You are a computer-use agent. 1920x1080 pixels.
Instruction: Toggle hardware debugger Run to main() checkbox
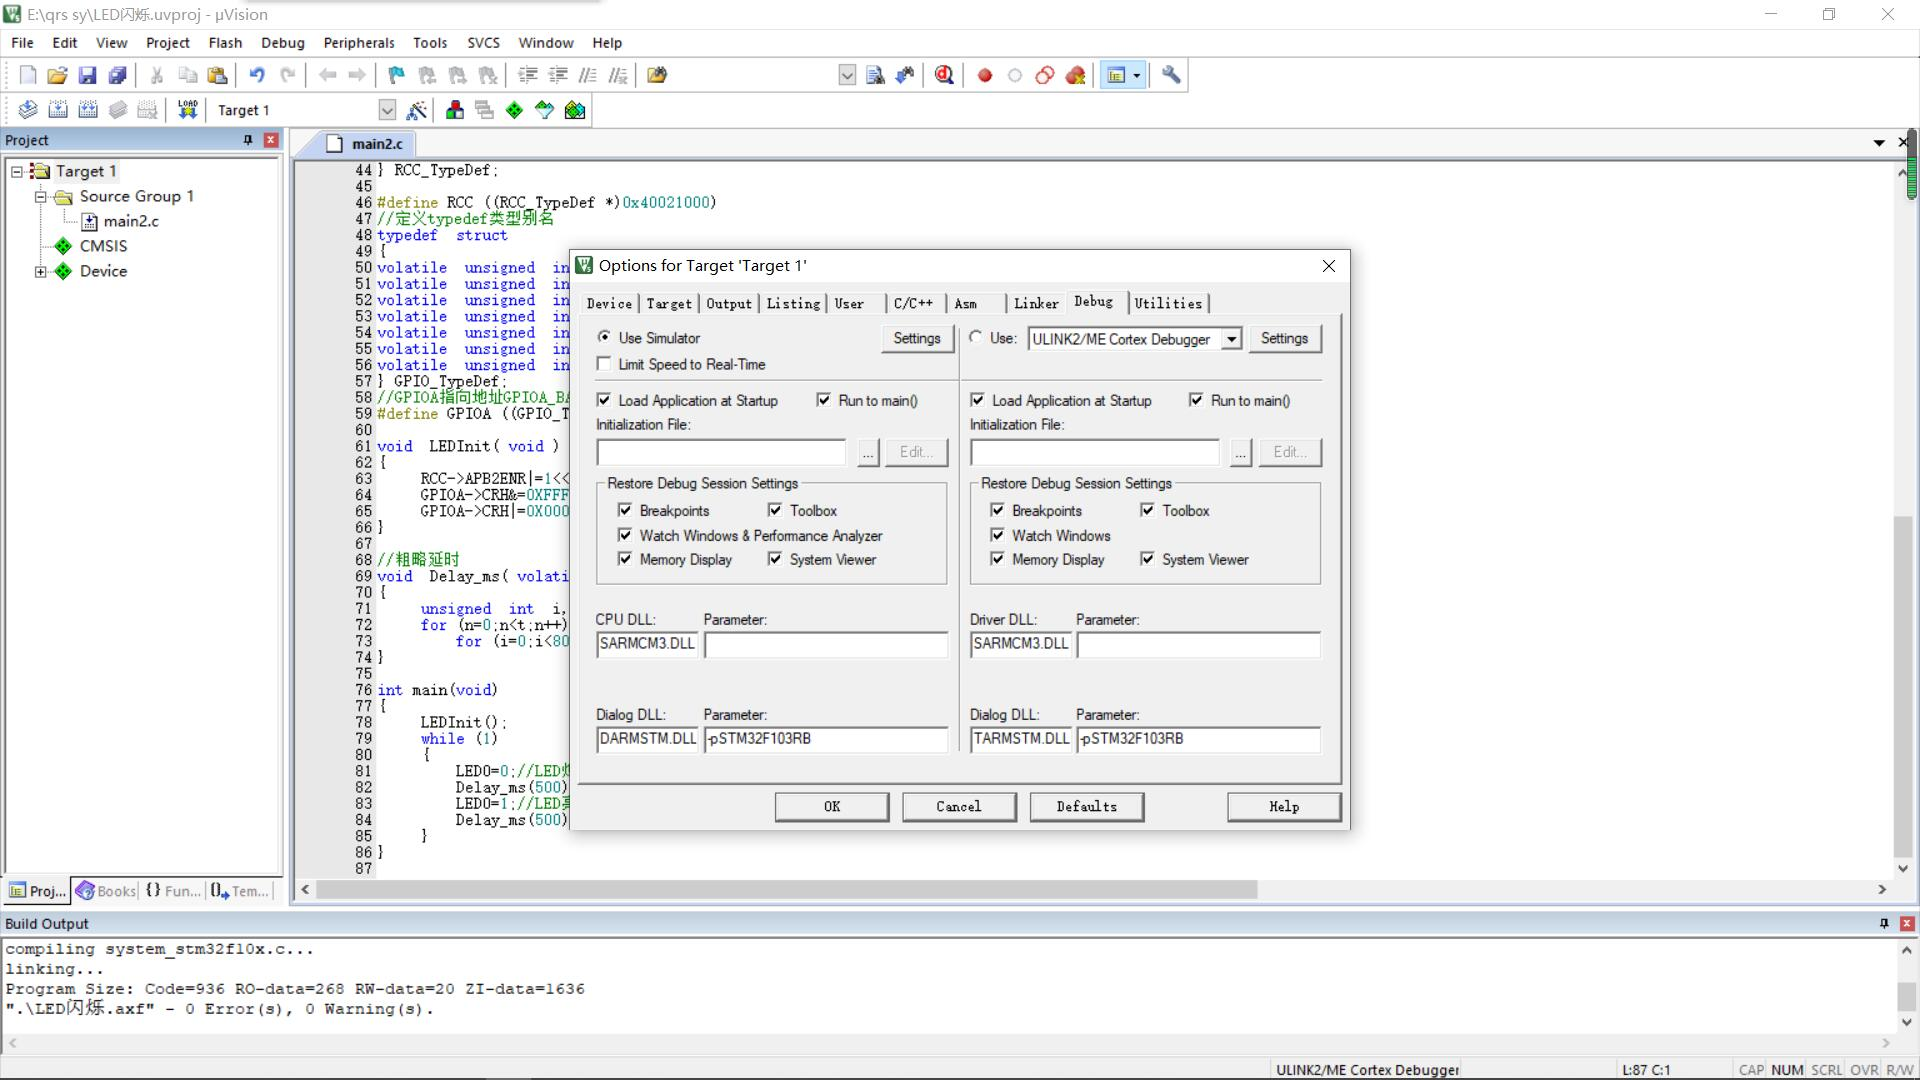coord(1196,400)
